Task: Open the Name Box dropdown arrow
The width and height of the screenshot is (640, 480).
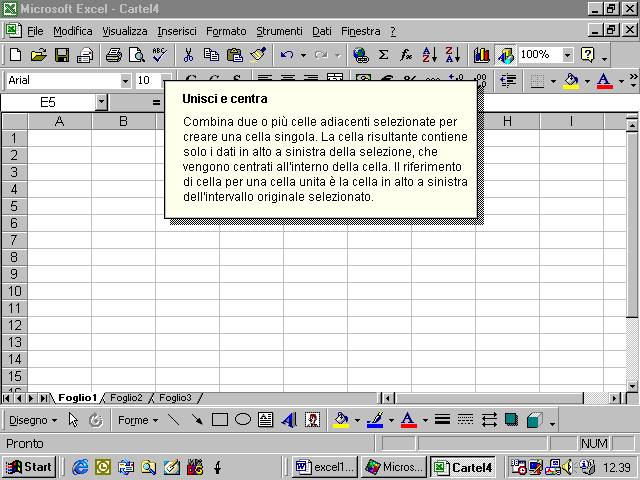Action: tap(101, 102)
